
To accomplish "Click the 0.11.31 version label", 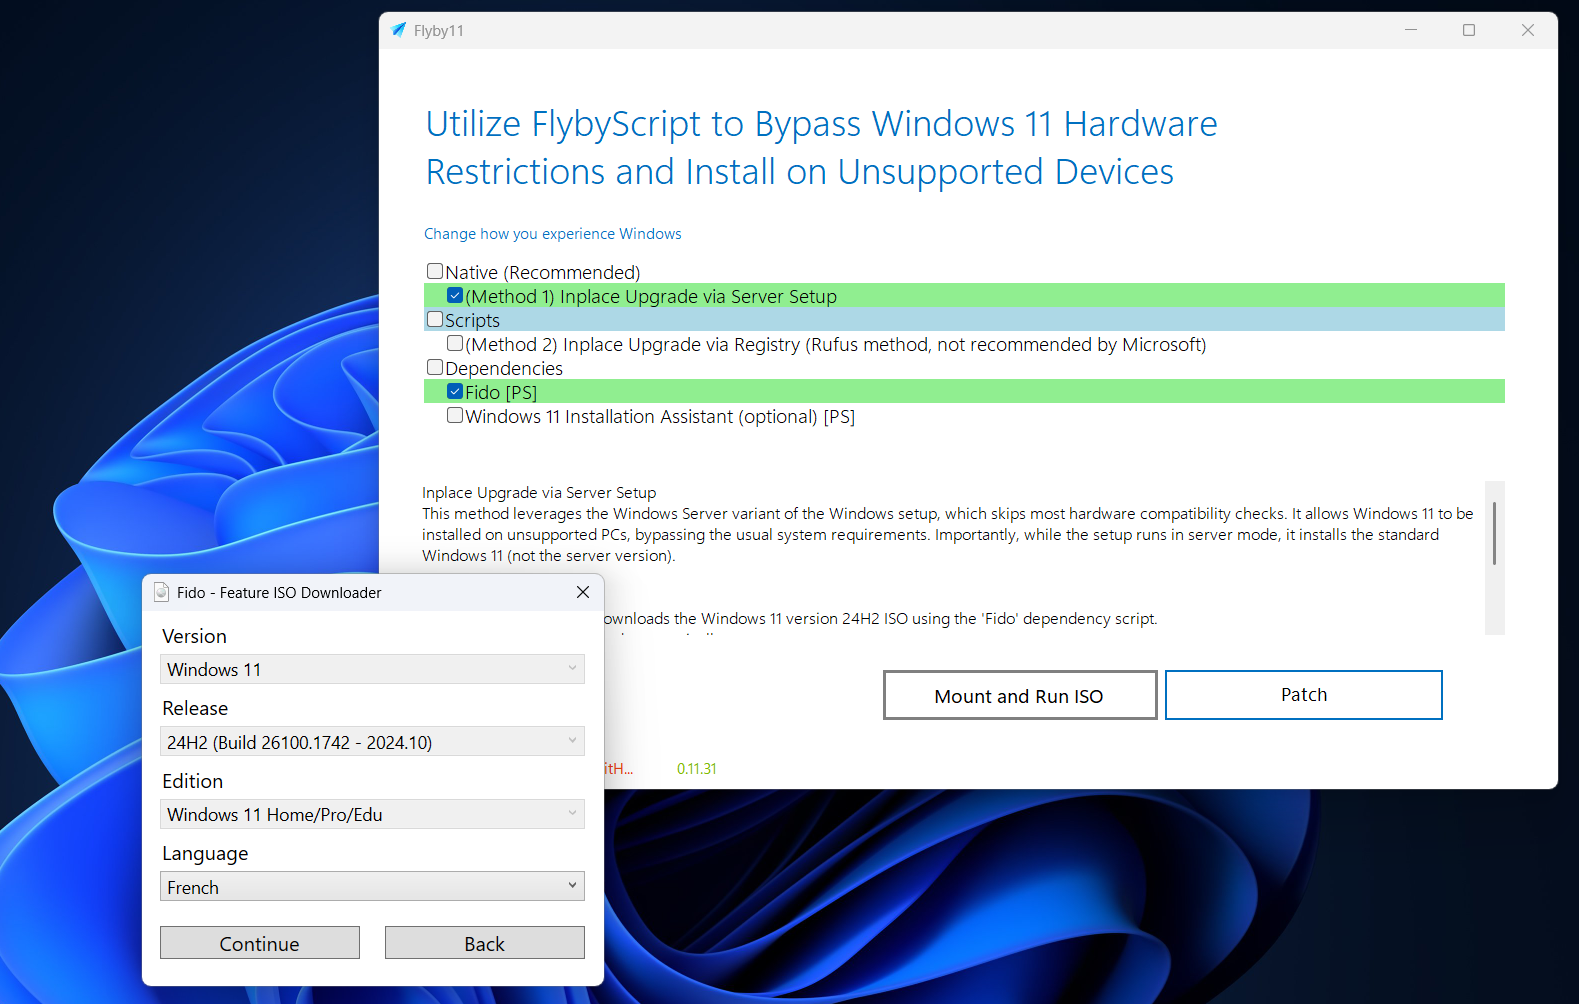I will click(697, 769).
